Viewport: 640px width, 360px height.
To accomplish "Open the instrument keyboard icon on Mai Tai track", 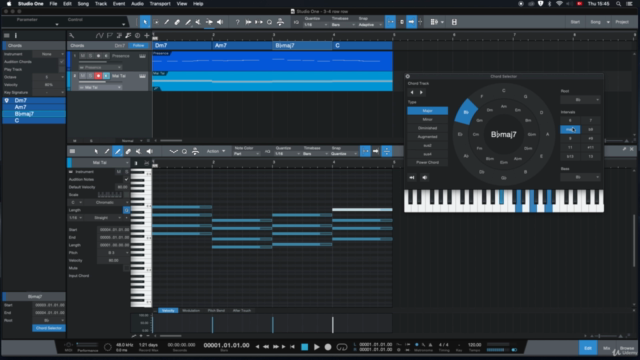I will [142, 76].
